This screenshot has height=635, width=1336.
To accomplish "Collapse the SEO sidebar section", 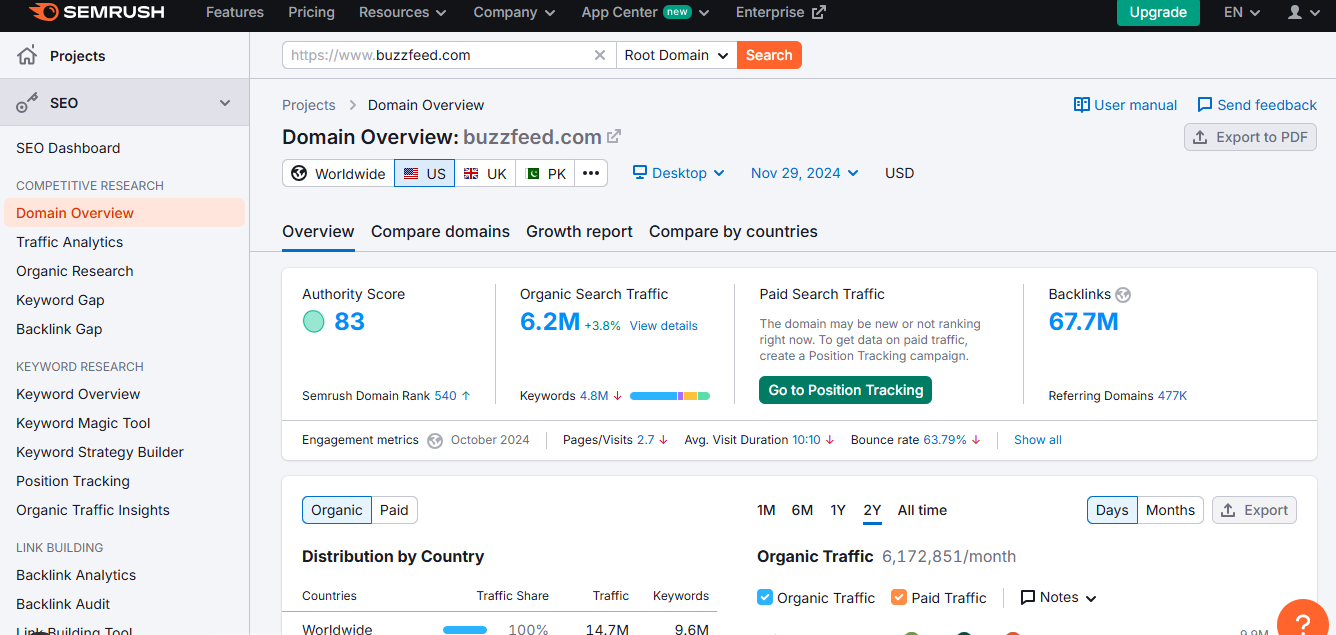I will [225, 103].
